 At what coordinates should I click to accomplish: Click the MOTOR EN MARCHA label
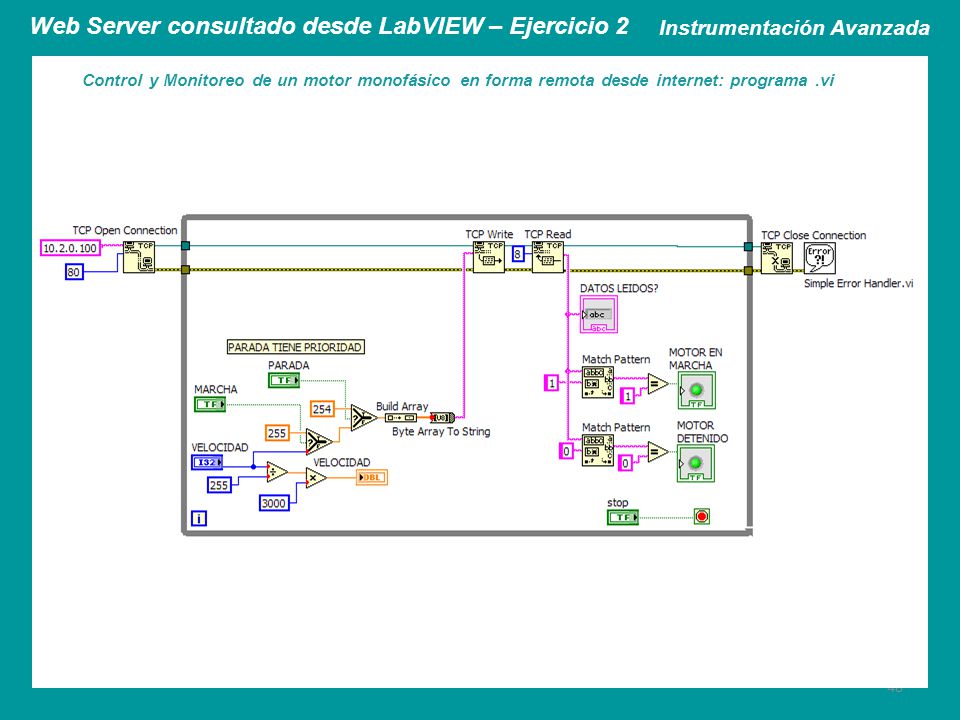click(x=696, y=359)
